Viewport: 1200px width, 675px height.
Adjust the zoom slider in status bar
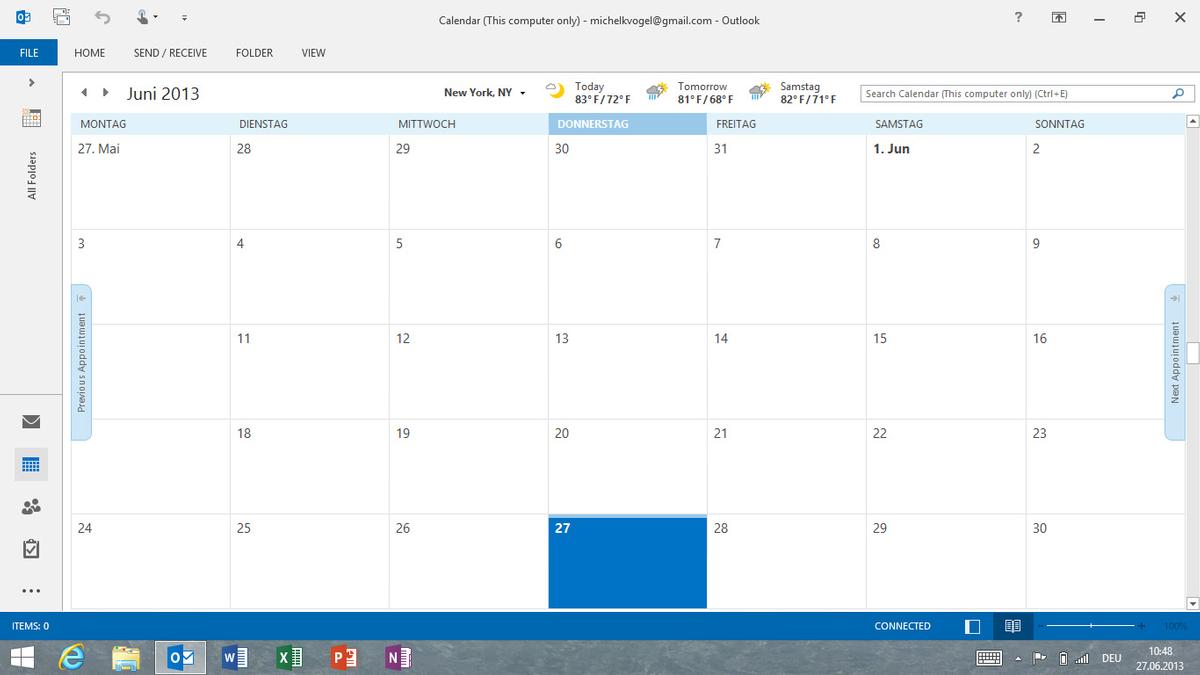tap(1092, 626)
